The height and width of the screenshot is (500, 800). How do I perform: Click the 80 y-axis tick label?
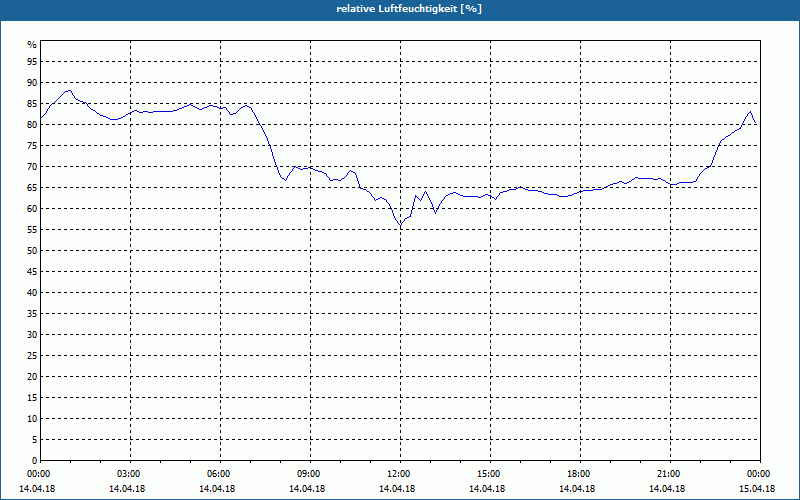[32, 124]
